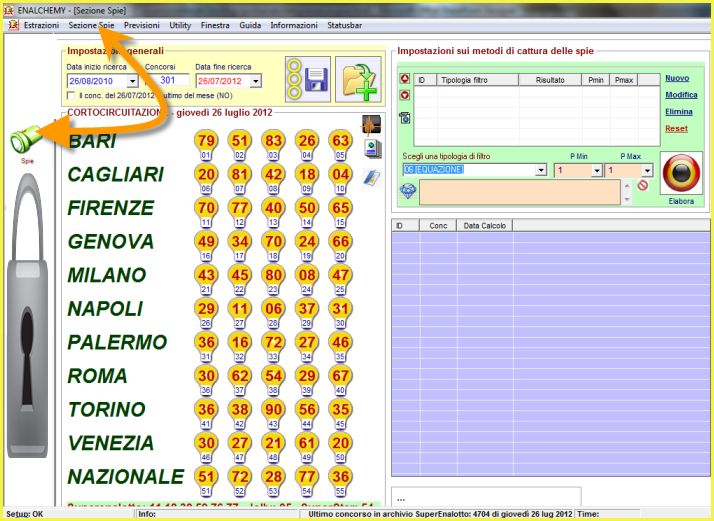Open the Guida menu
This screenshot has height=521, width=714.
pos(250,26)
